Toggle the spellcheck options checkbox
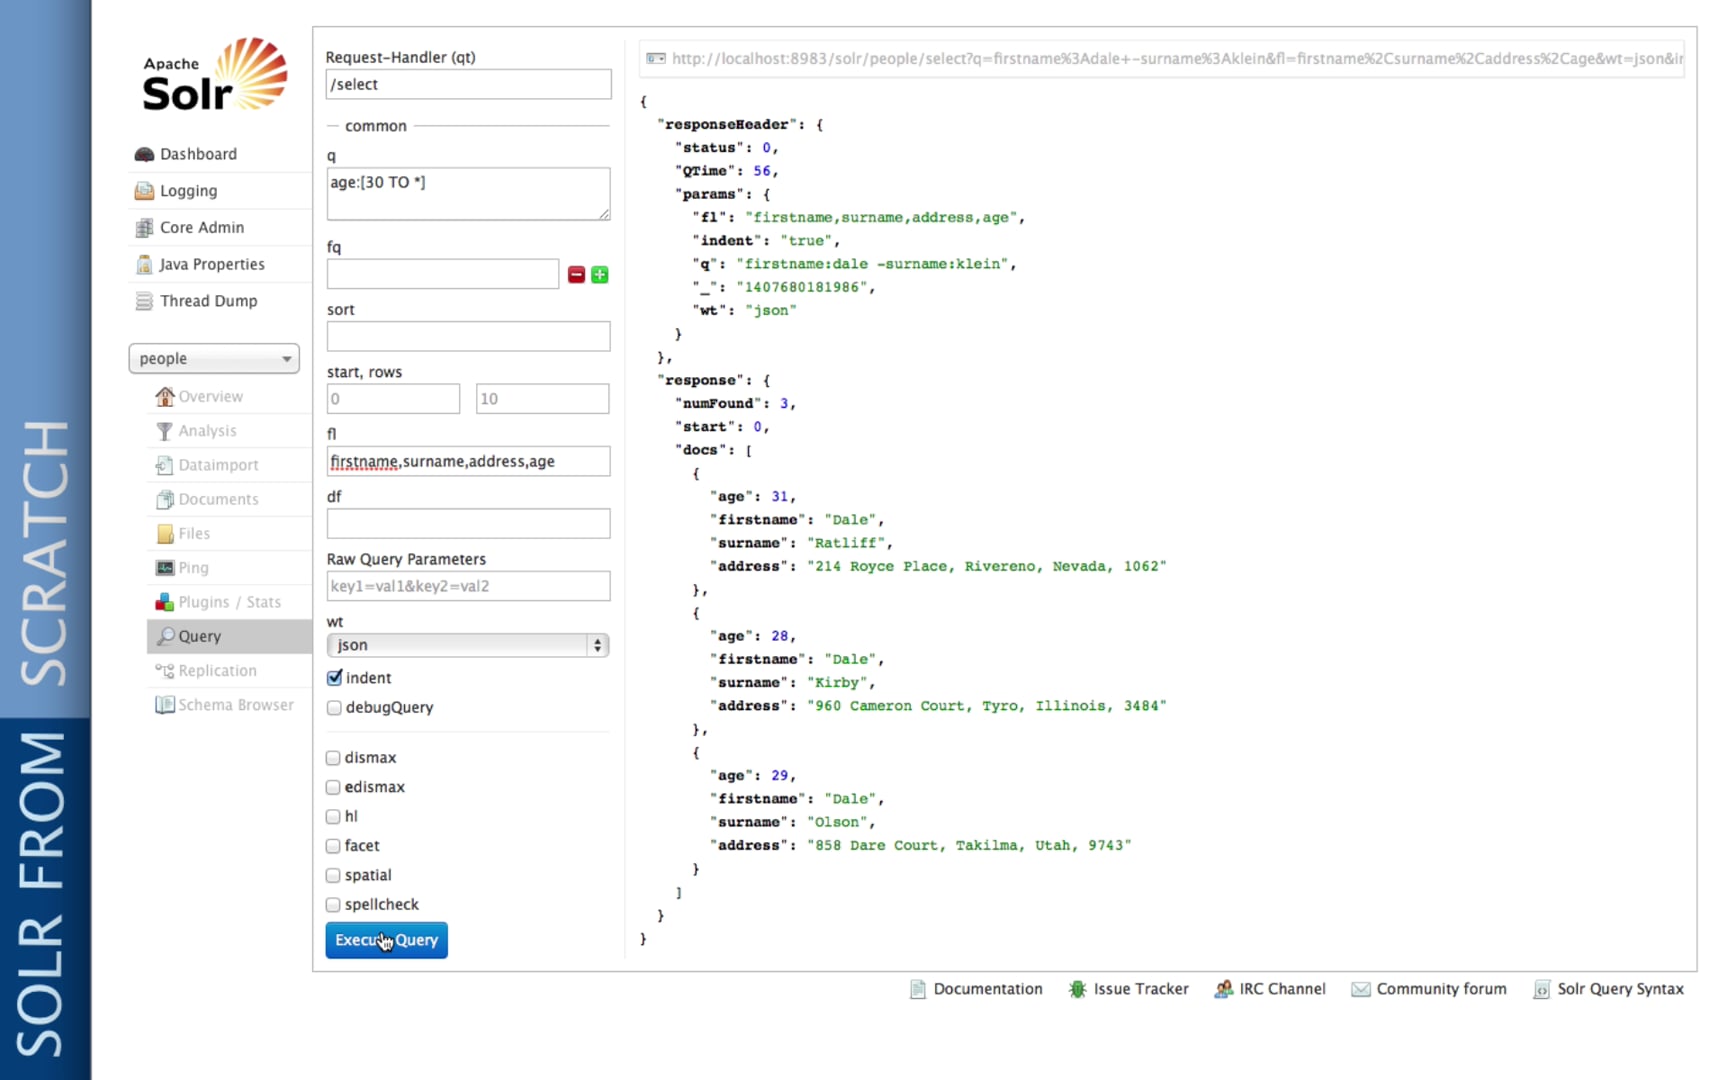 coord(333,905)
